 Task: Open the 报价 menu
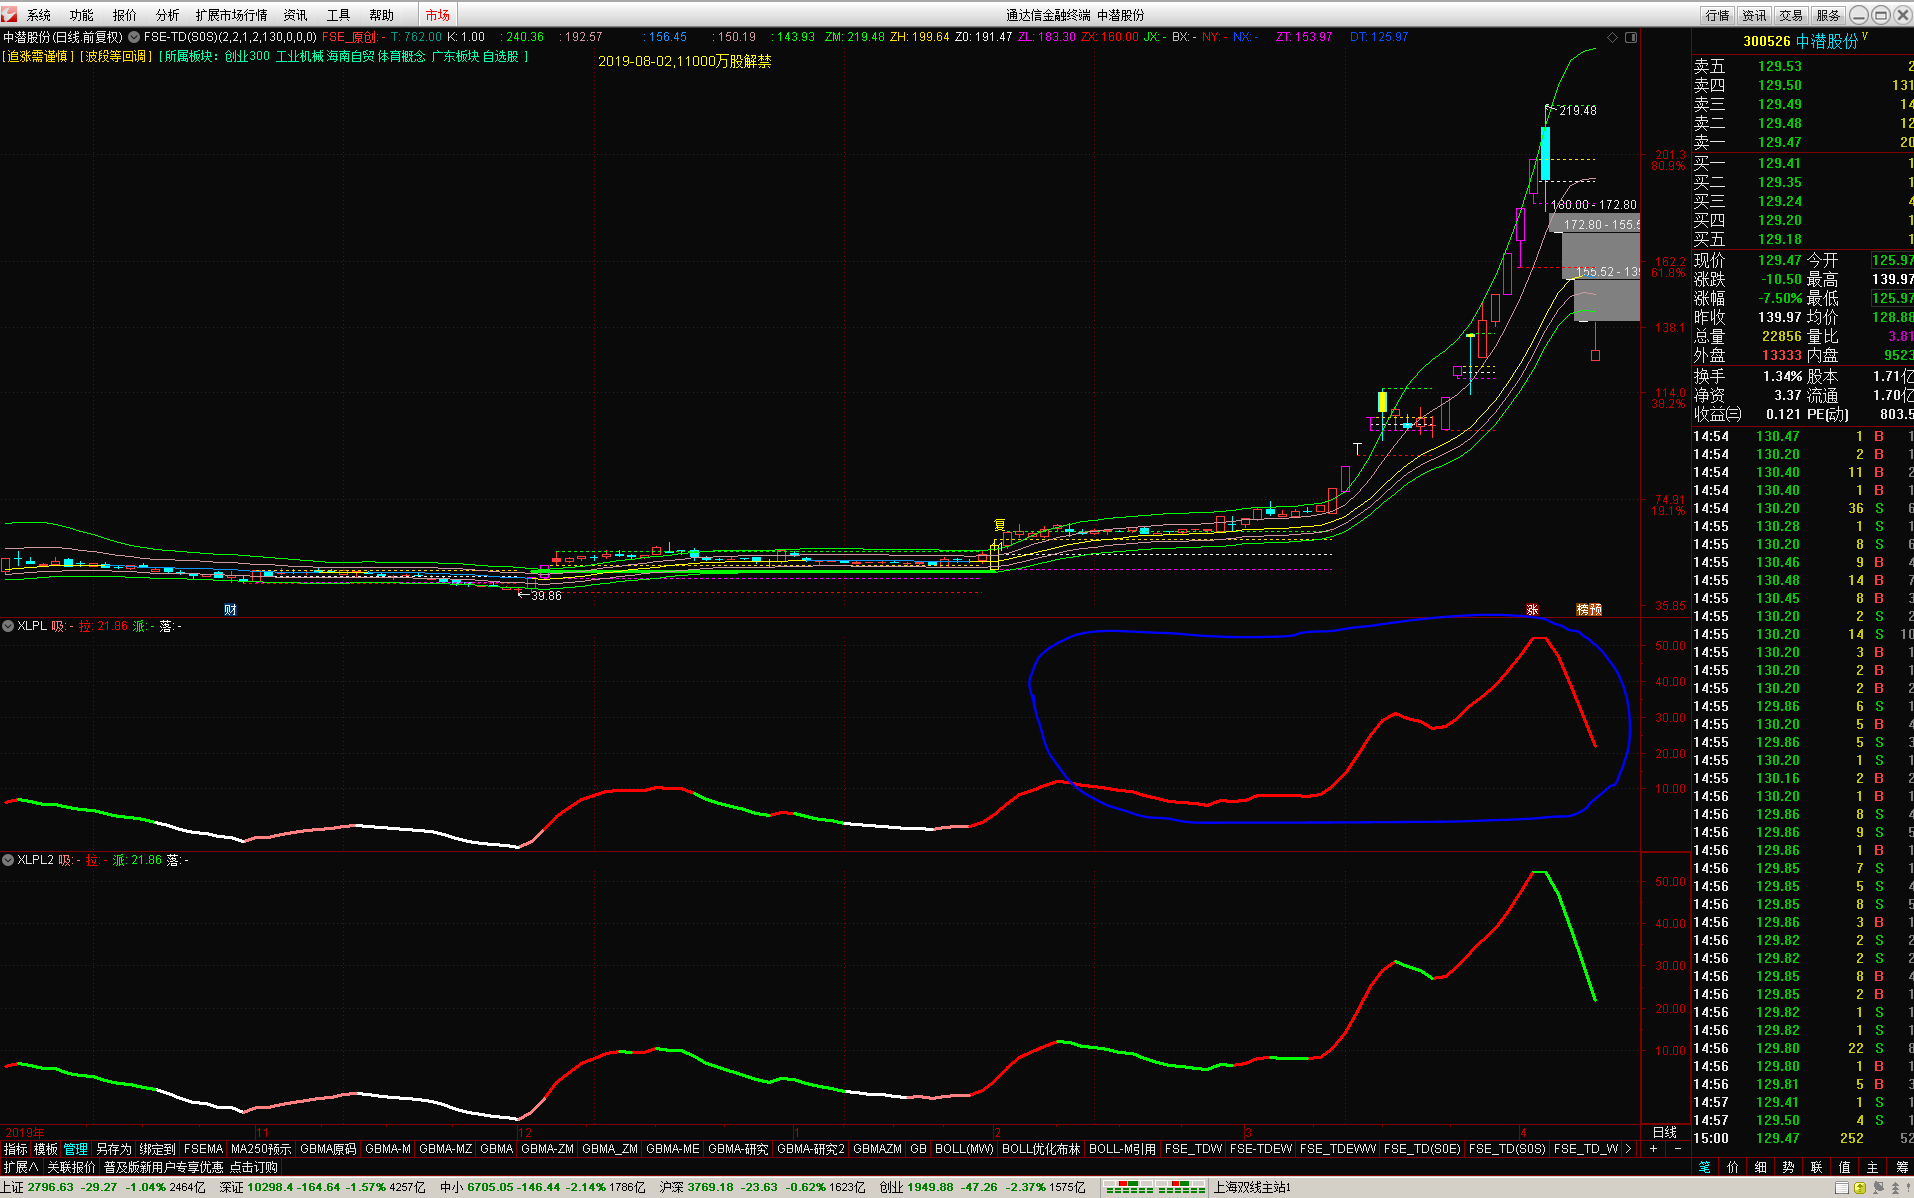(125, 15)
